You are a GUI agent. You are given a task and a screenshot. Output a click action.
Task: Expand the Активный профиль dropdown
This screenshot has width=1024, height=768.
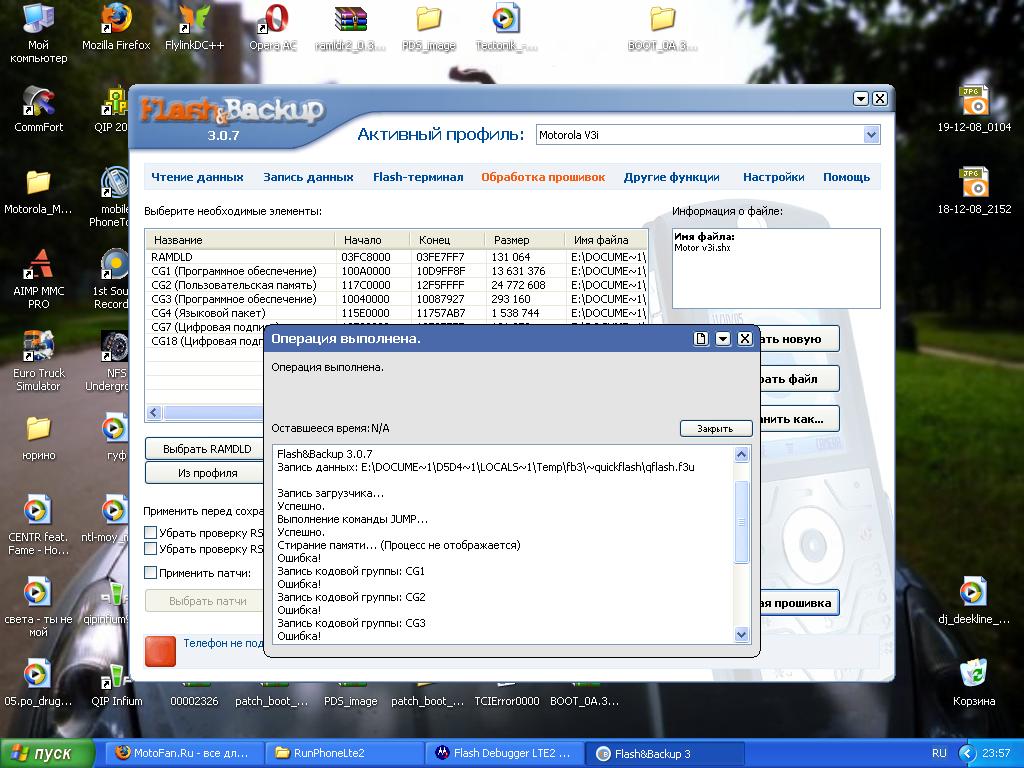(x=871, y=135)
